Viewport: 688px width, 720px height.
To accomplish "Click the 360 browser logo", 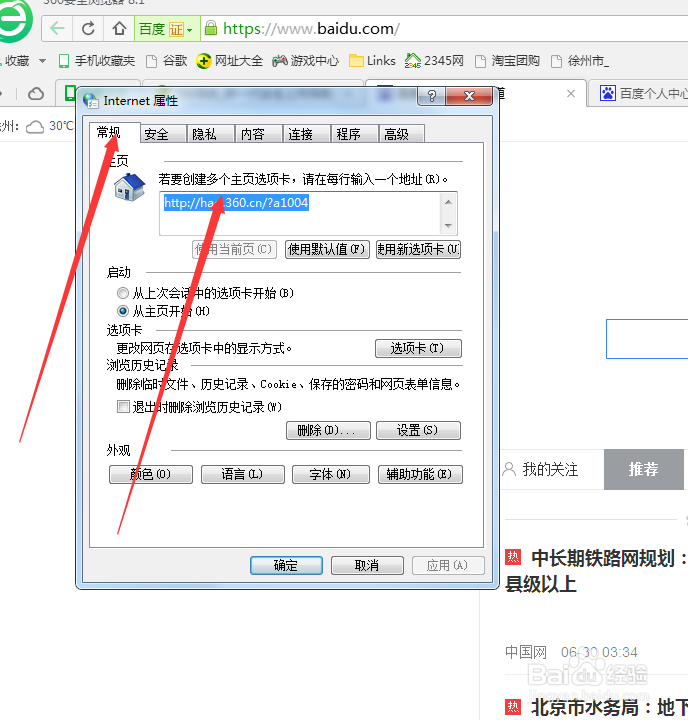I will 16,21.
